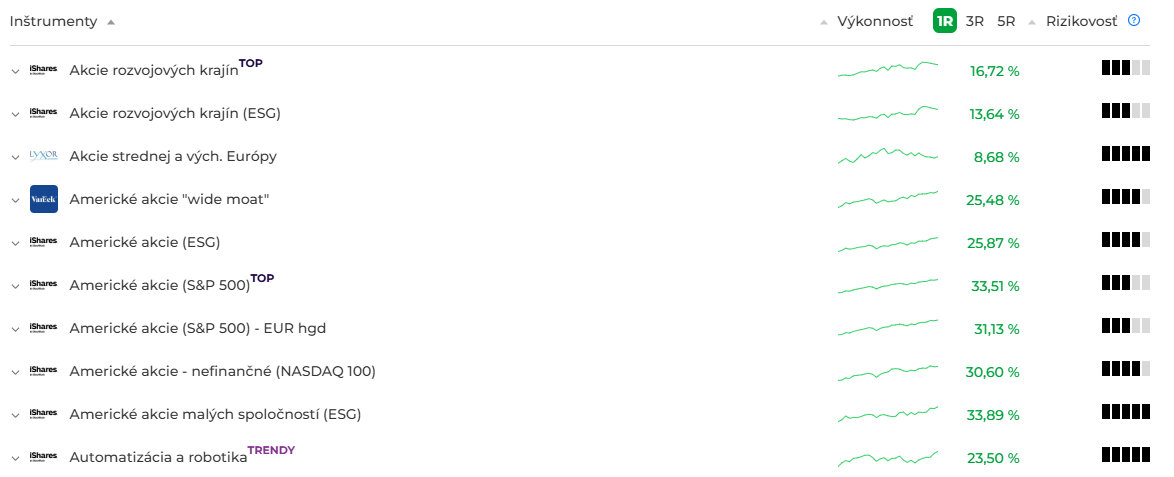
Task: Expand Americké akcie malých spoločností (ESG) row
Action: click(x=15, y=415)
